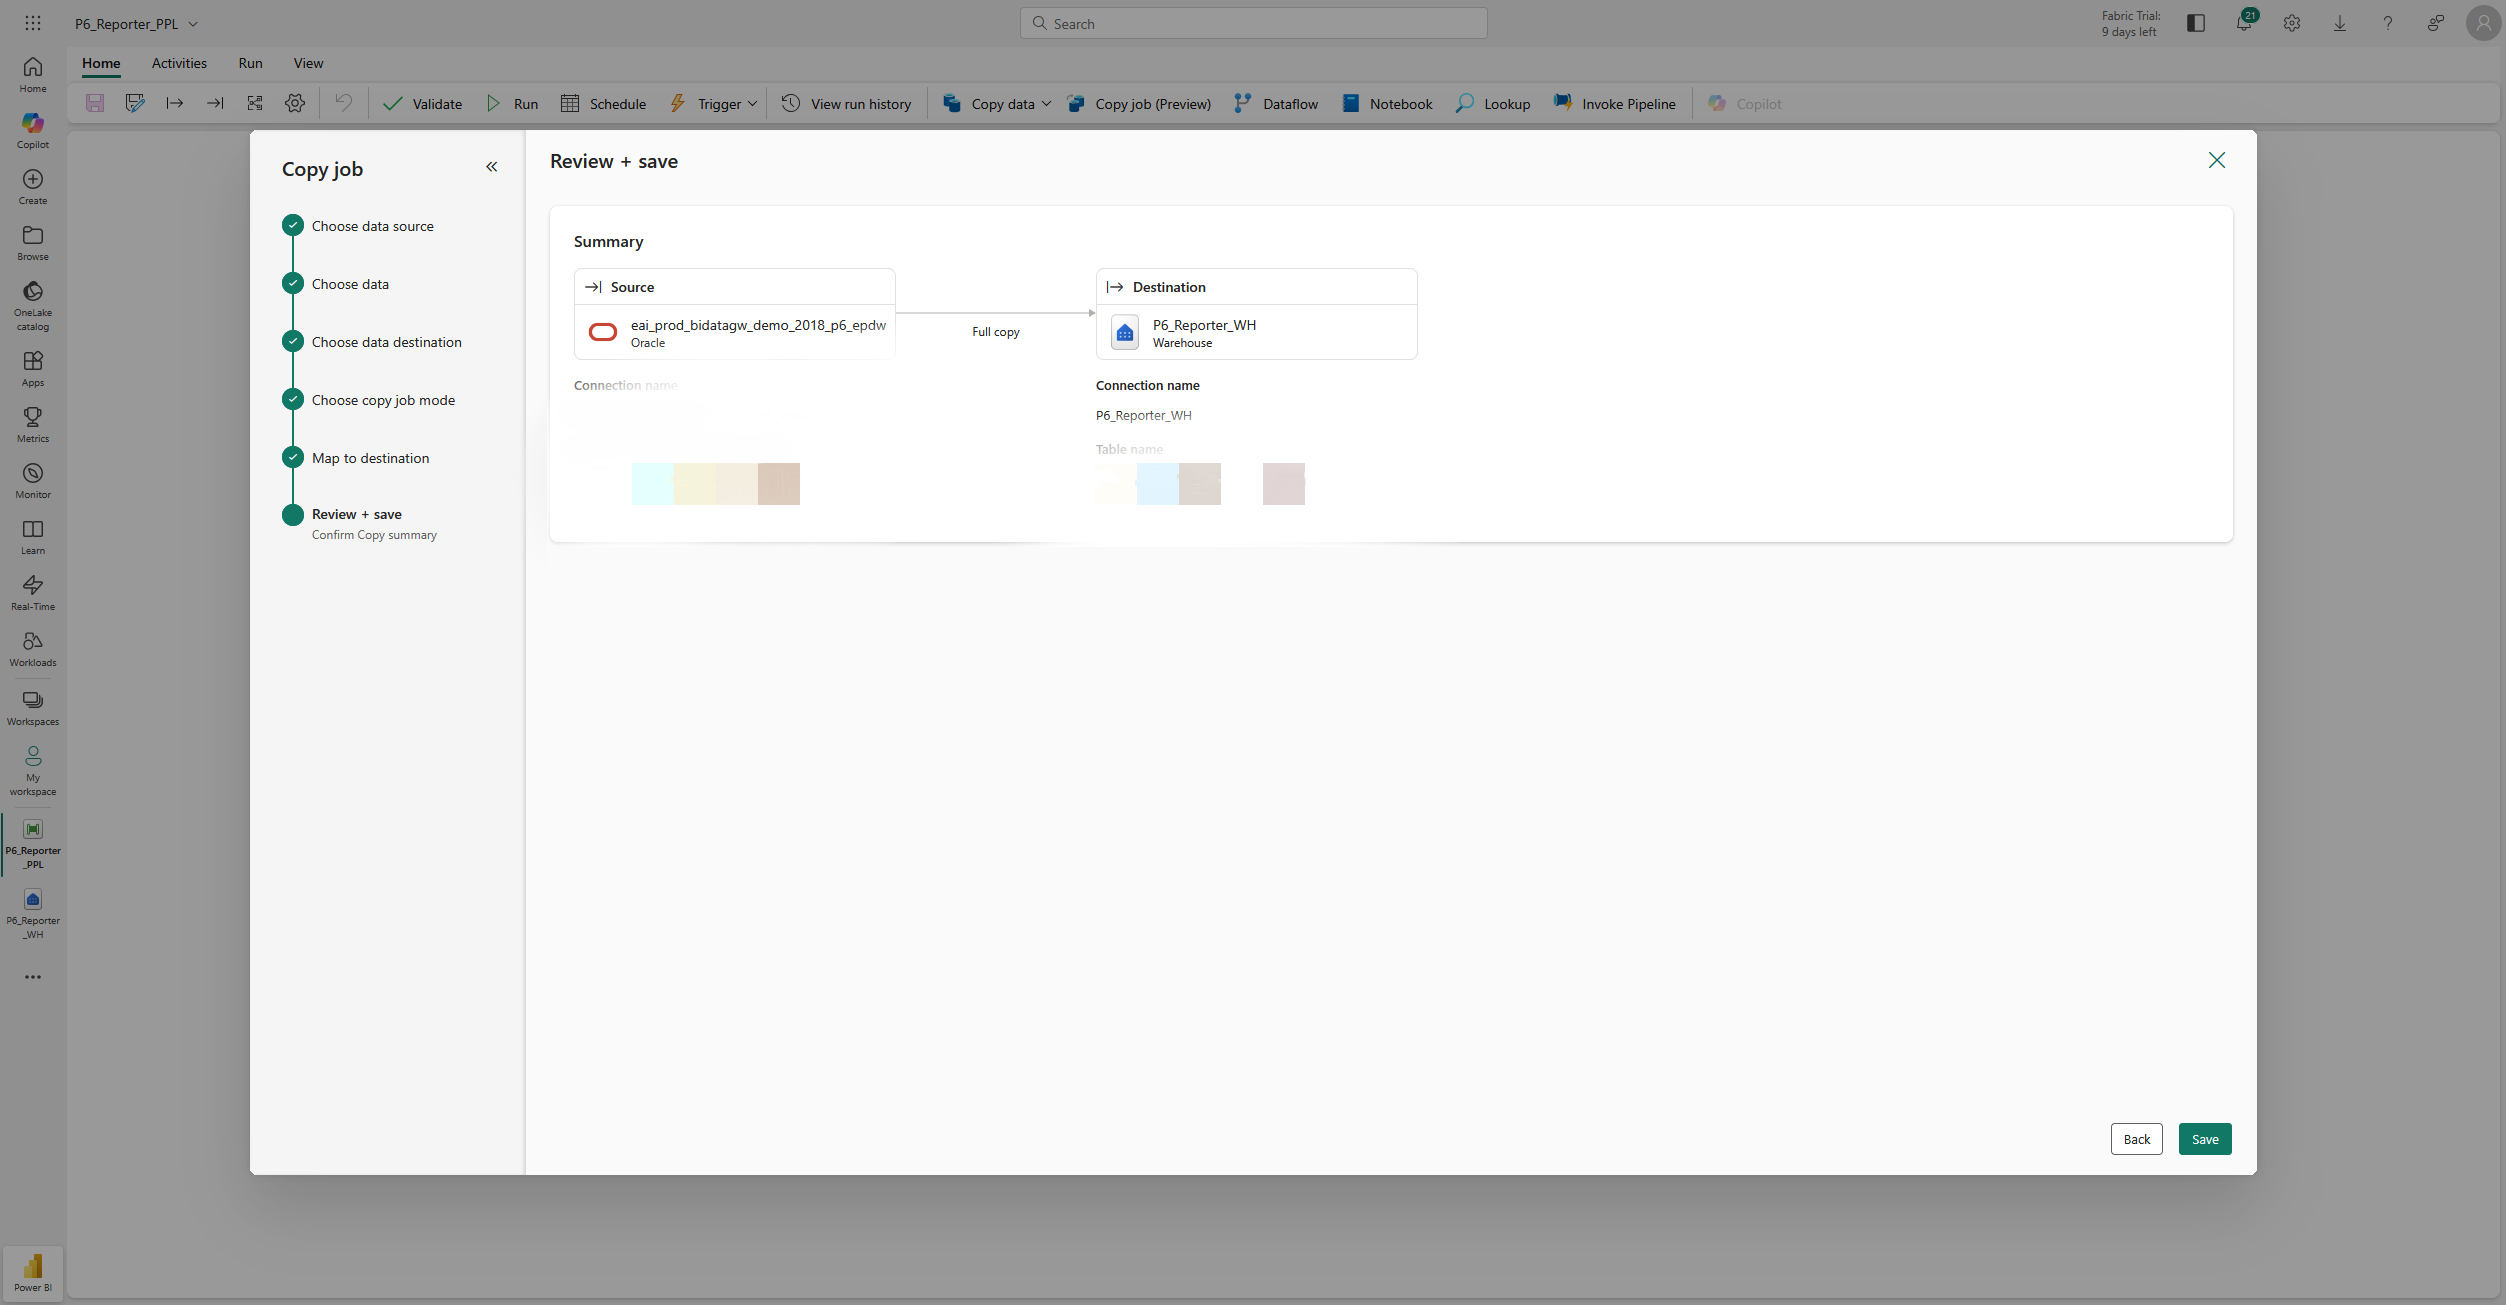Save the copy job summary
The image size is (2506, 1305).
pyautogui.click(x=2204, y=1139)
